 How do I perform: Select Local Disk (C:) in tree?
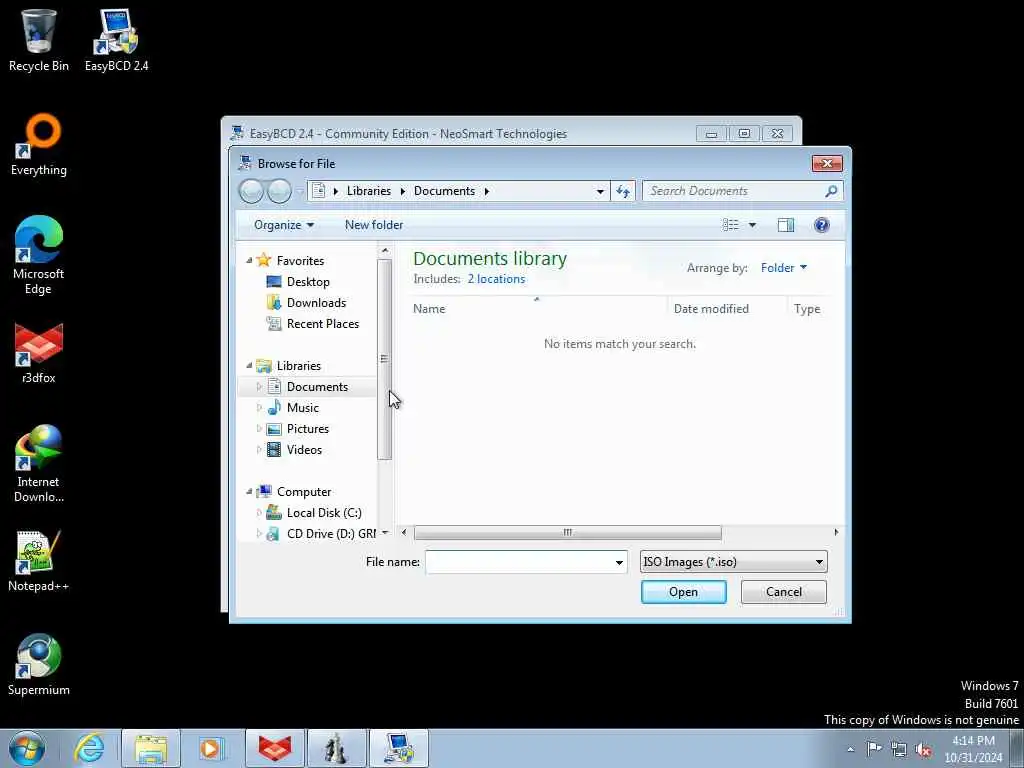(x=324, y=513)
